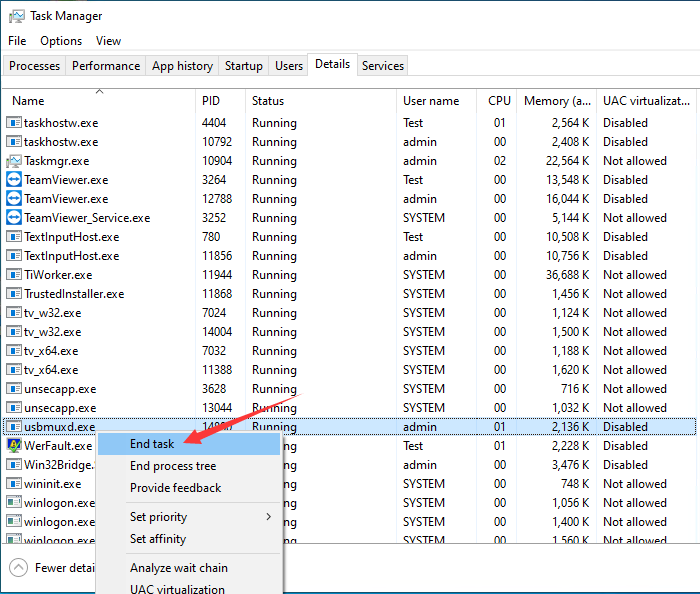The width and height of the screenshot is (700, 594).
Task: Open the Options menu
Action: point(61,41)
